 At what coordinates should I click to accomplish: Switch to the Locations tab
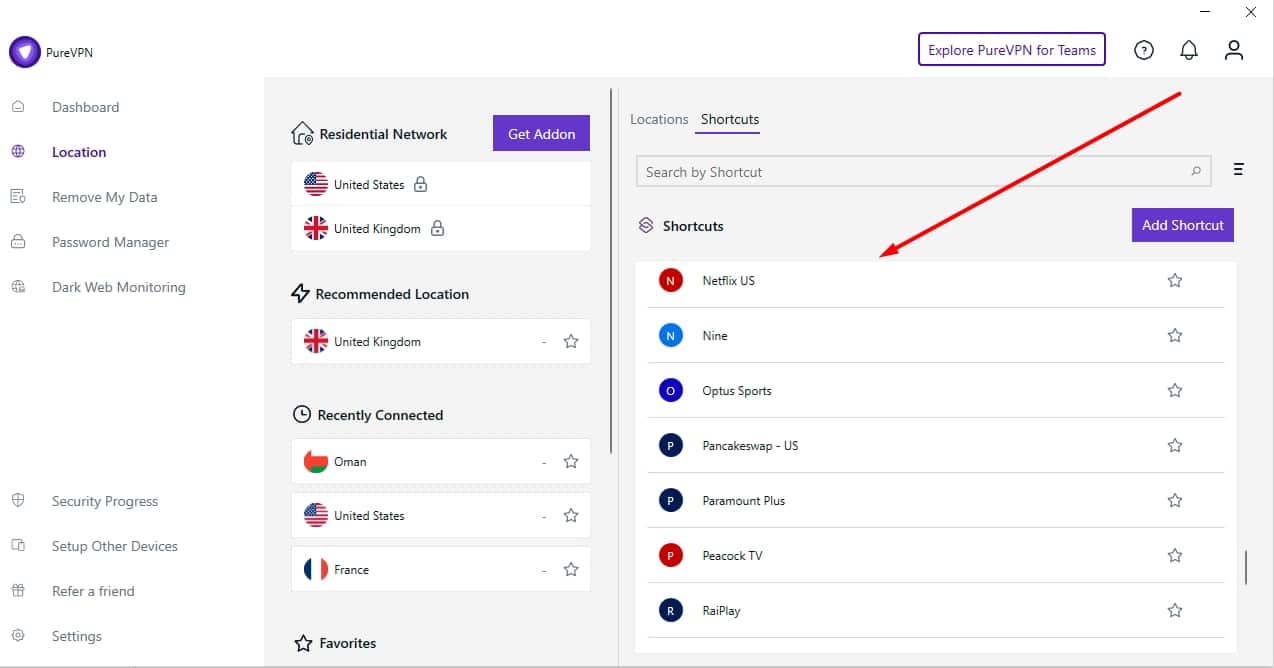pyautogui.click(x=659, y=119)
